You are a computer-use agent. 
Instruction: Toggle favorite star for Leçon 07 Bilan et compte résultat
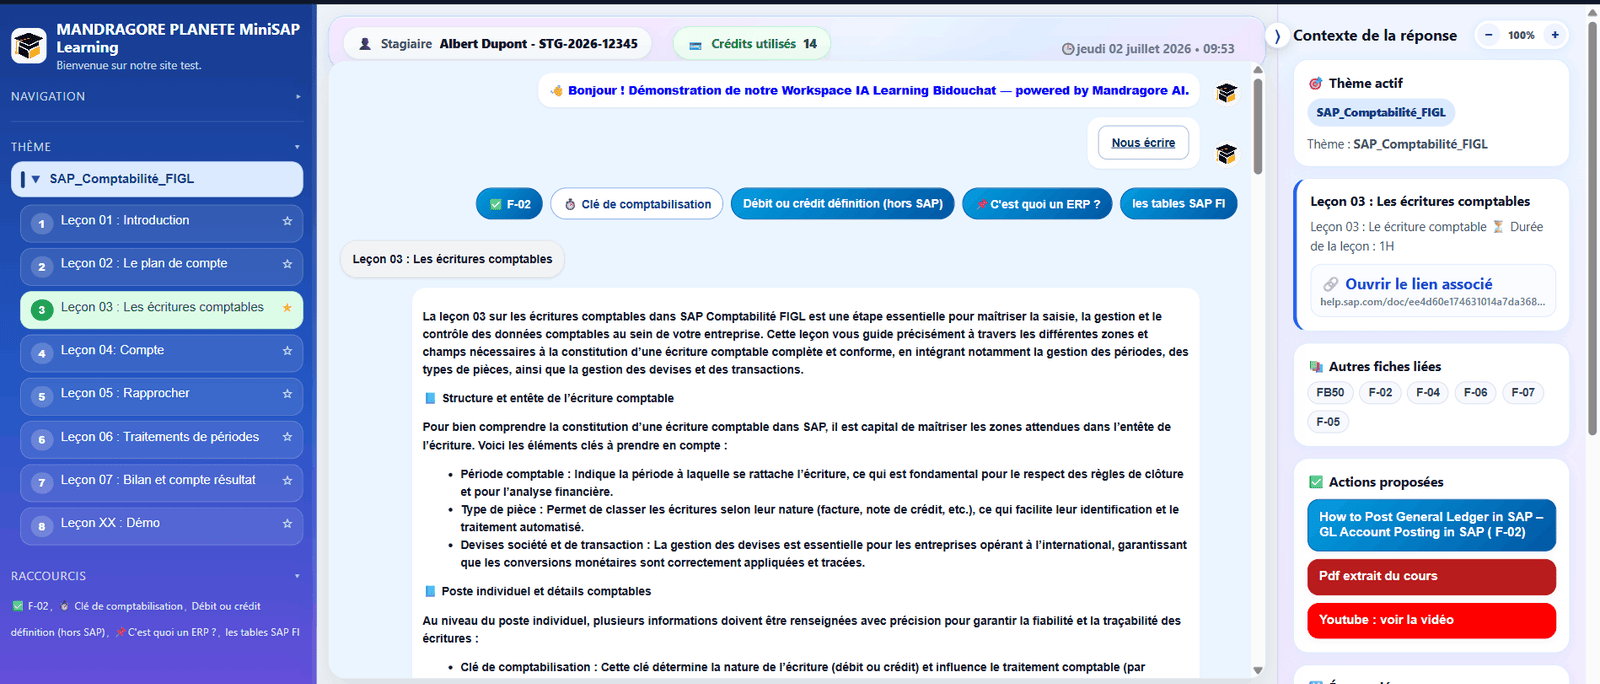(x=287, y=481)
